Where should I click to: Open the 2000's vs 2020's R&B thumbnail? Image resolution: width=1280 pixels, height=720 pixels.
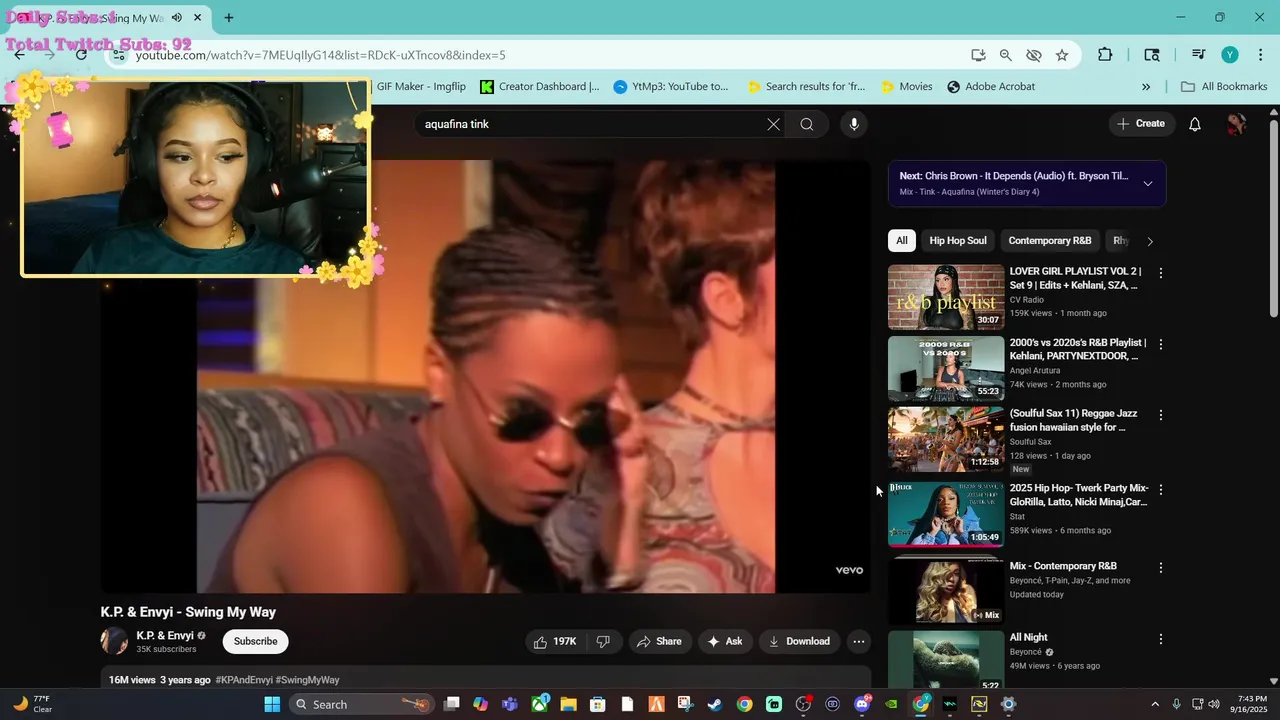point(946,368)
